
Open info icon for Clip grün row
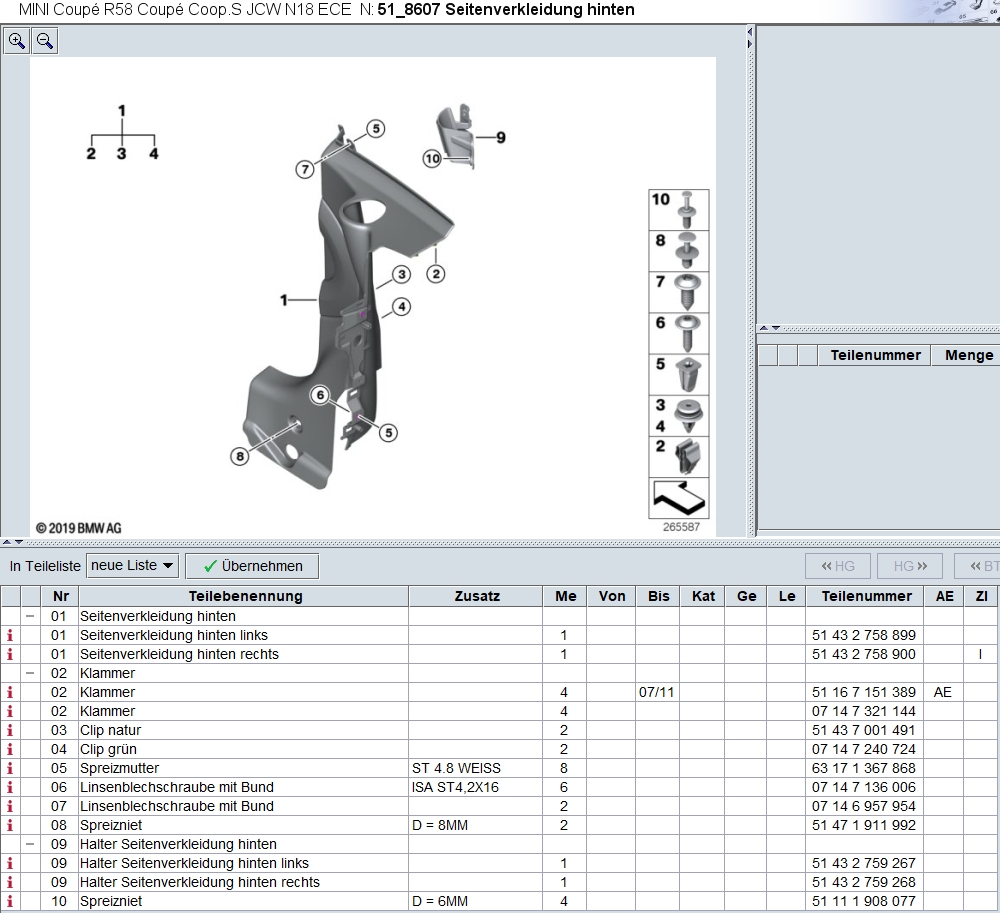pyautogui.click(x=11, y=749)
